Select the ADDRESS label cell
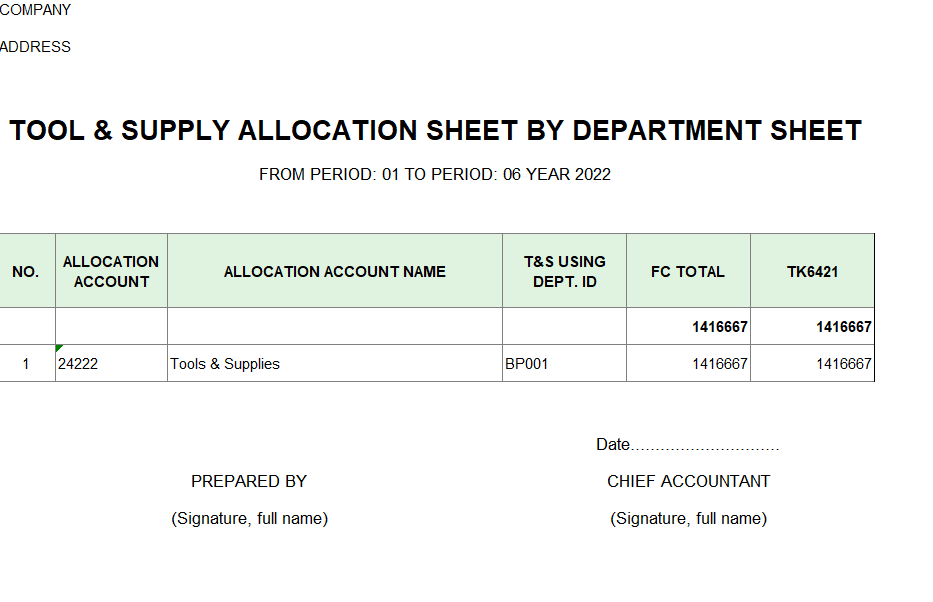 [x=36, y=47]
